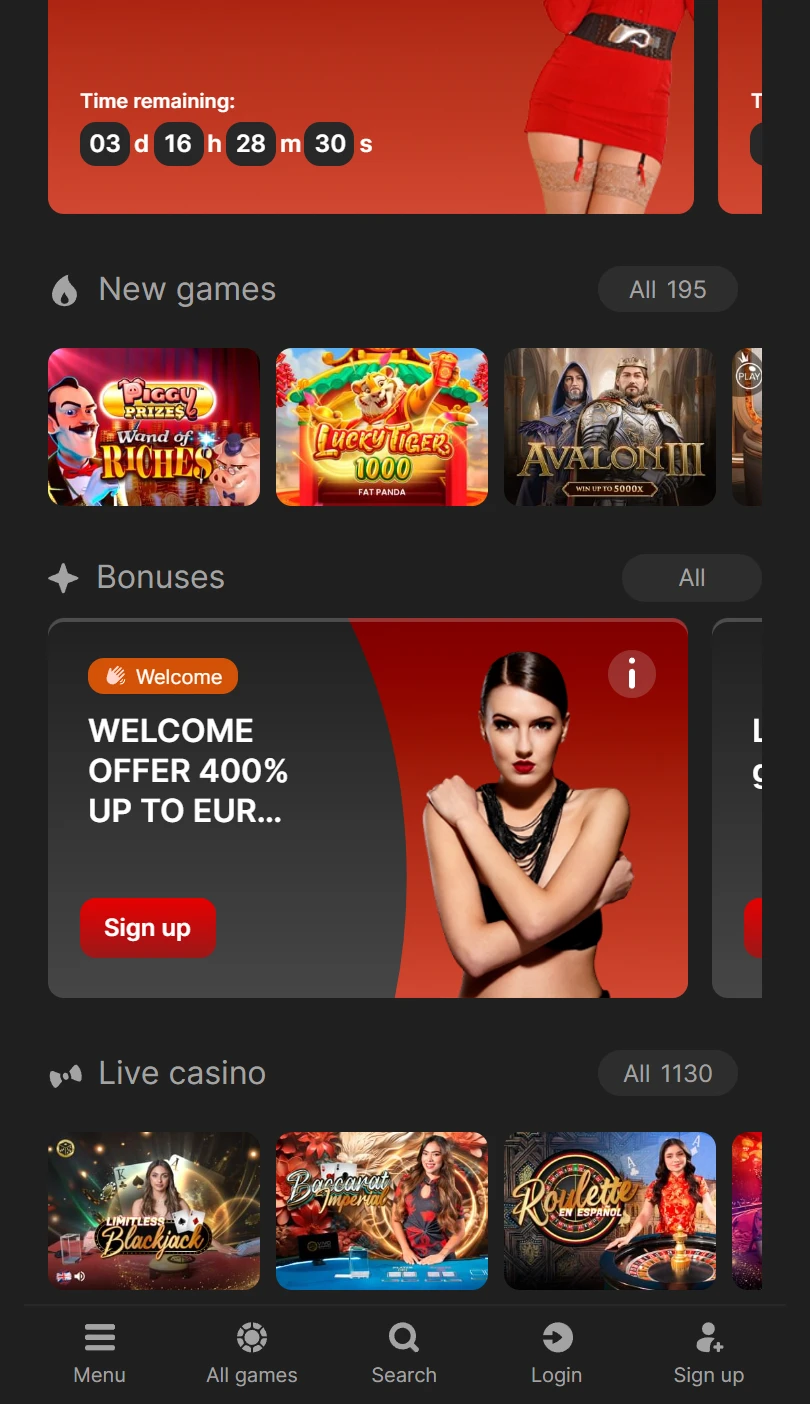The width and height of the screenshot is (810, 1404).
Task: Click the orange Welcome tag
Action: tap(163, 677)
